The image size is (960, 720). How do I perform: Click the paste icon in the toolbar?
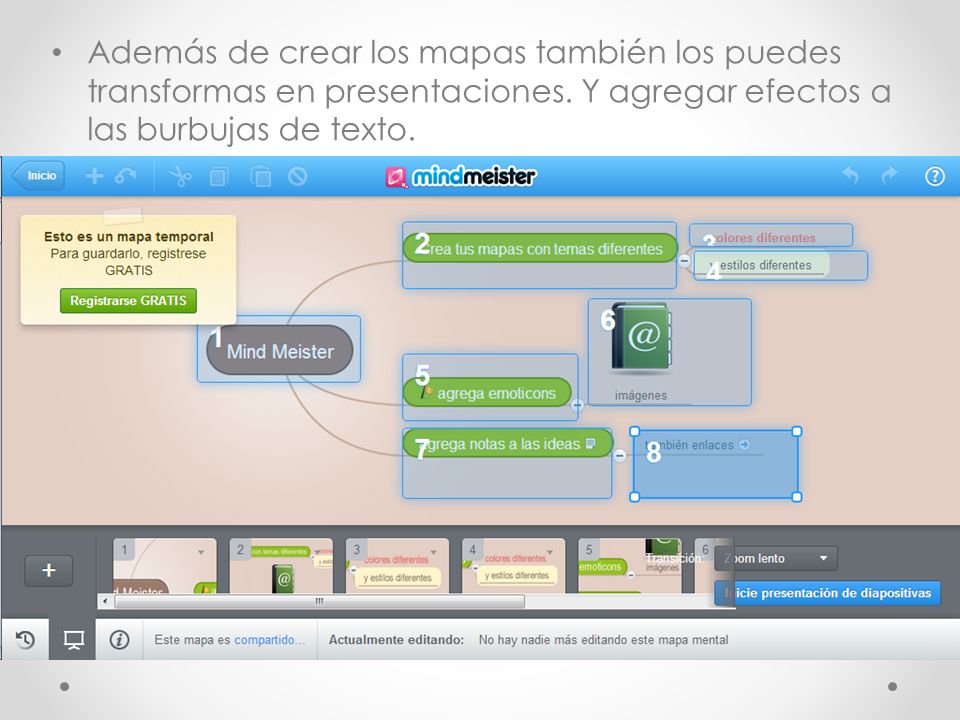pyautogui.click(x=261, y=177)
